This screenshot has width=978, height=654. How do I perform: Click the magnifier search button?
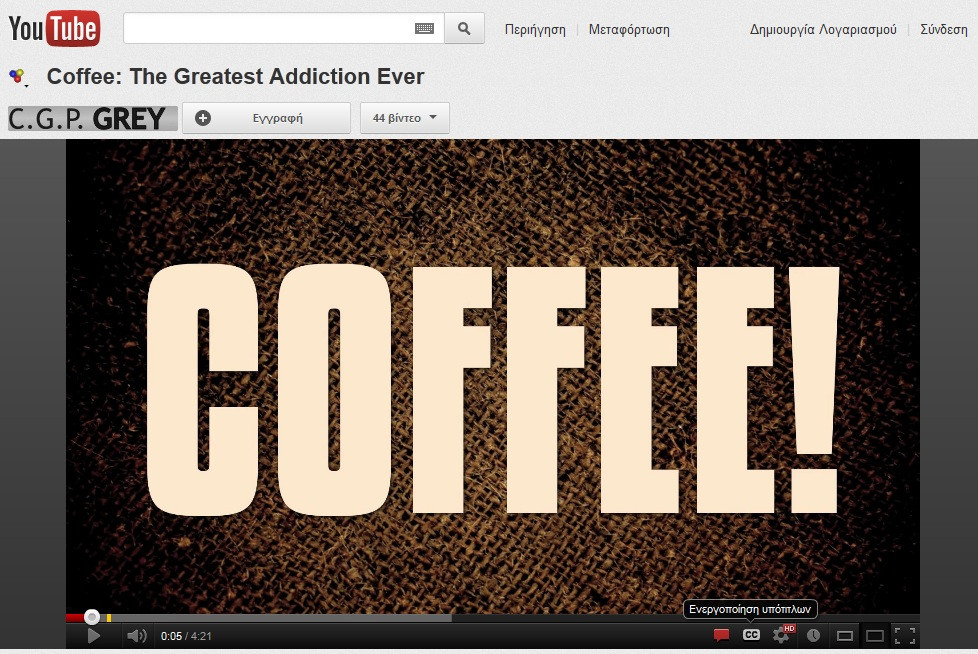pos(464,29)
